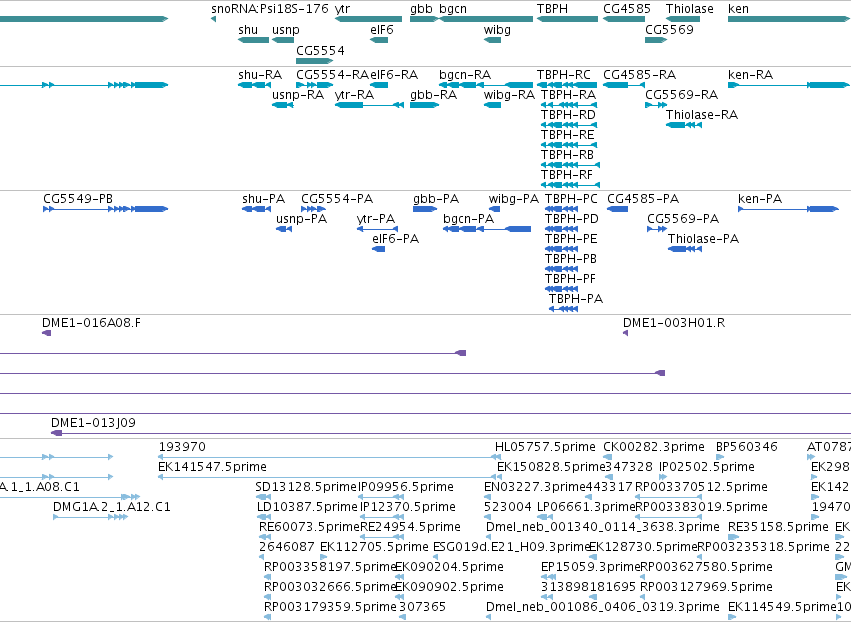
Task: Select the ken-RA transcript label
Action: 750,74
